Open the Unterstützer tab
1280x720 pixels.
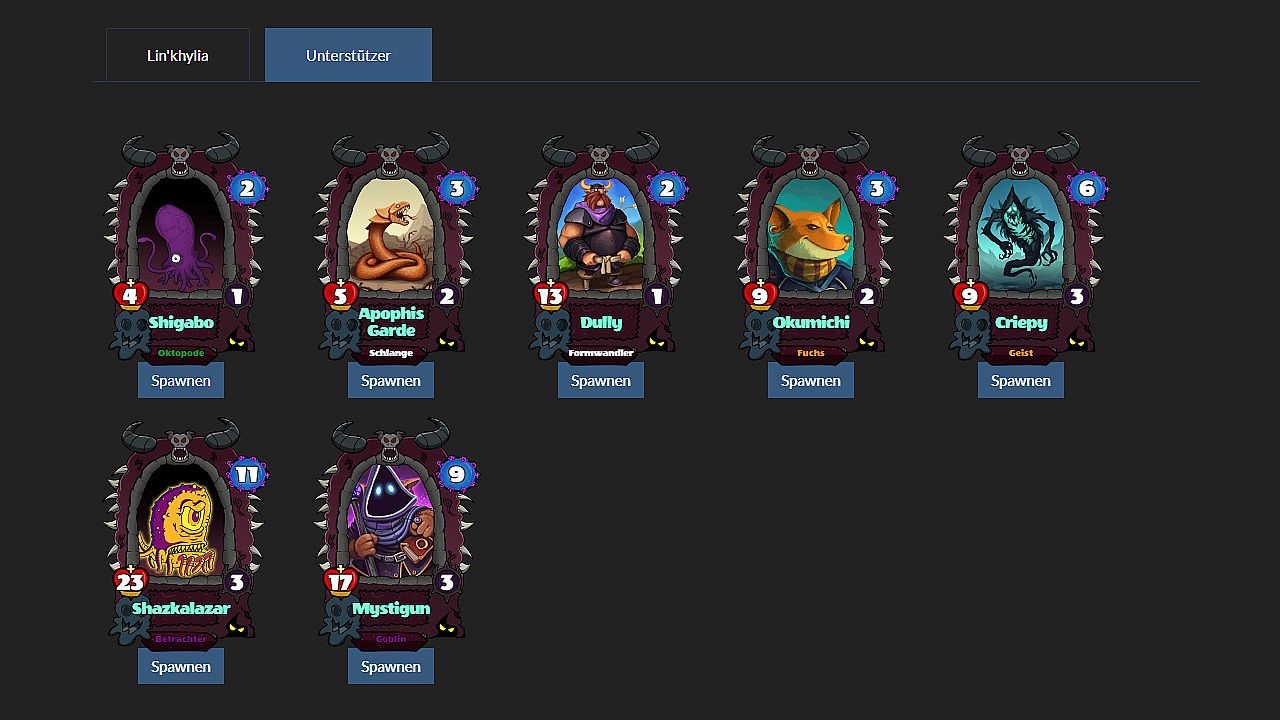pos(348,55)
